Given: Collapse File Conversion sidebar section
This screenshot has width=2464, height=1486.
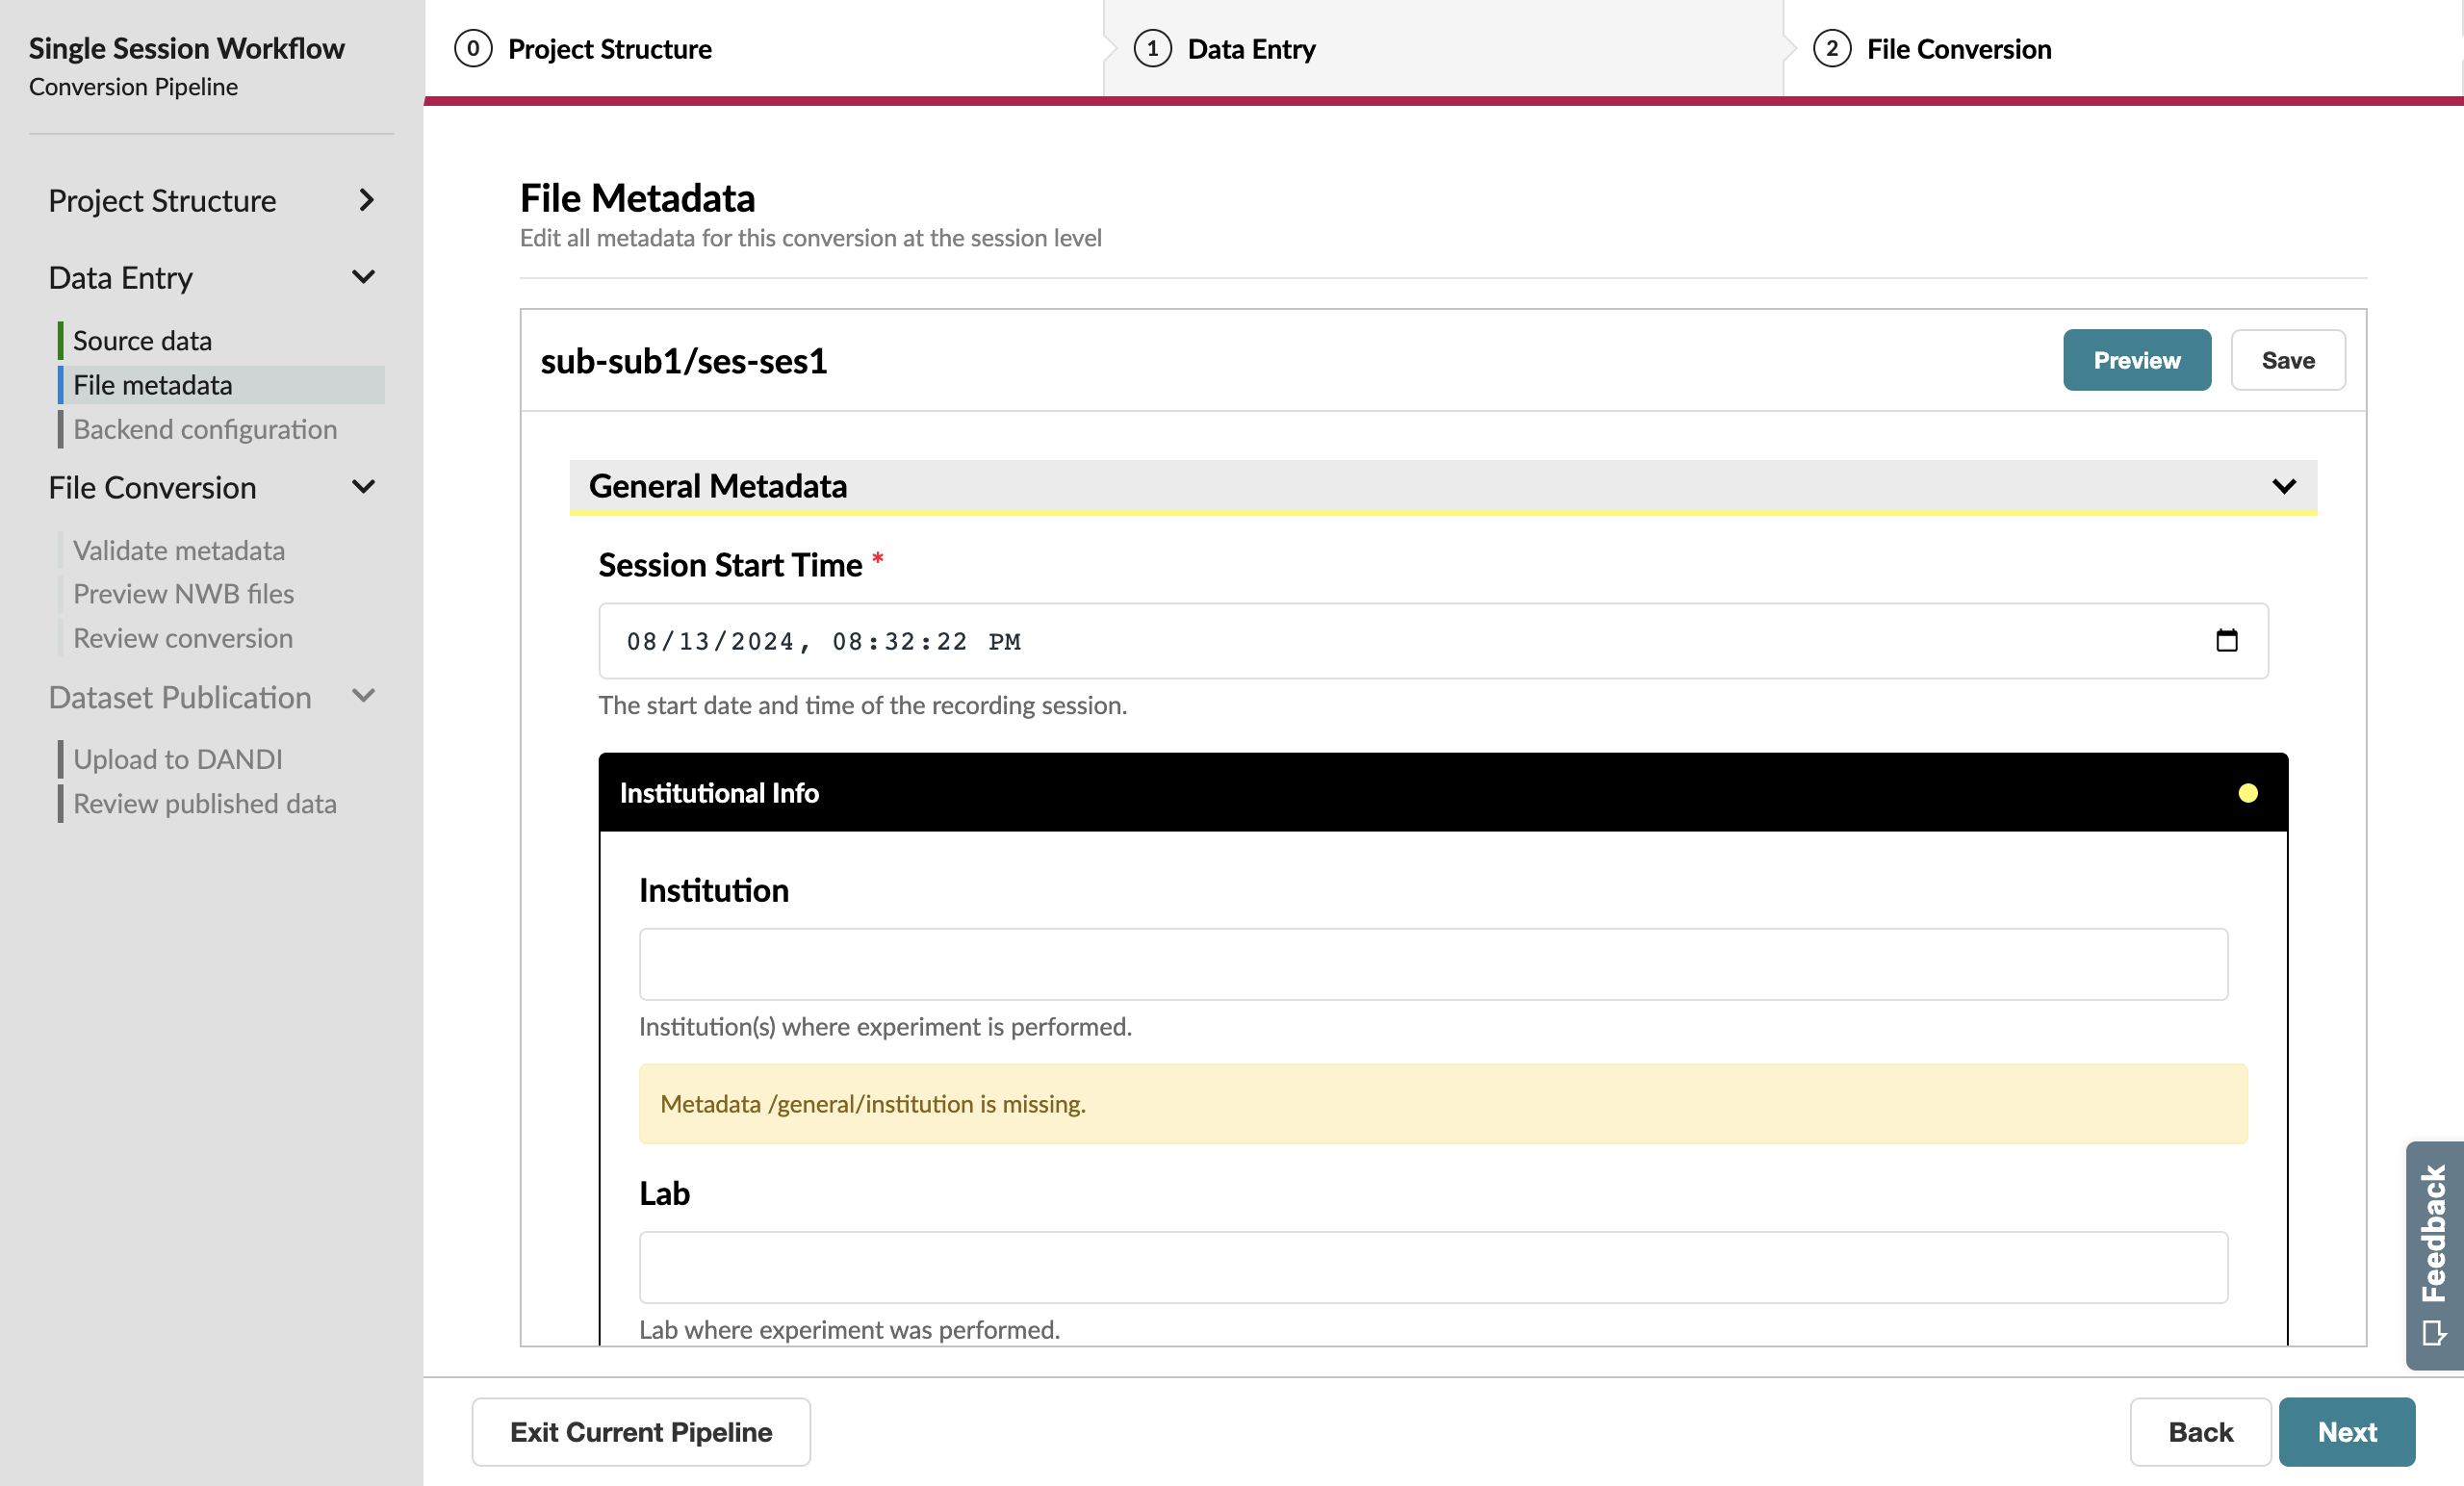Looking at the screenshot, I should [x=364, y=487].
